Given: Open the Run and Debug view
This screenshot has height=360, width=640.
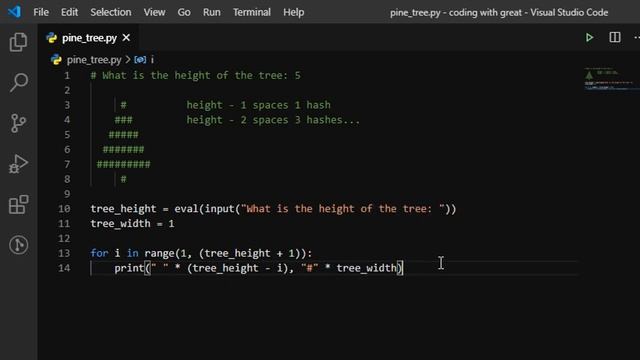Looking at the screenshot, I should [18, 164].
